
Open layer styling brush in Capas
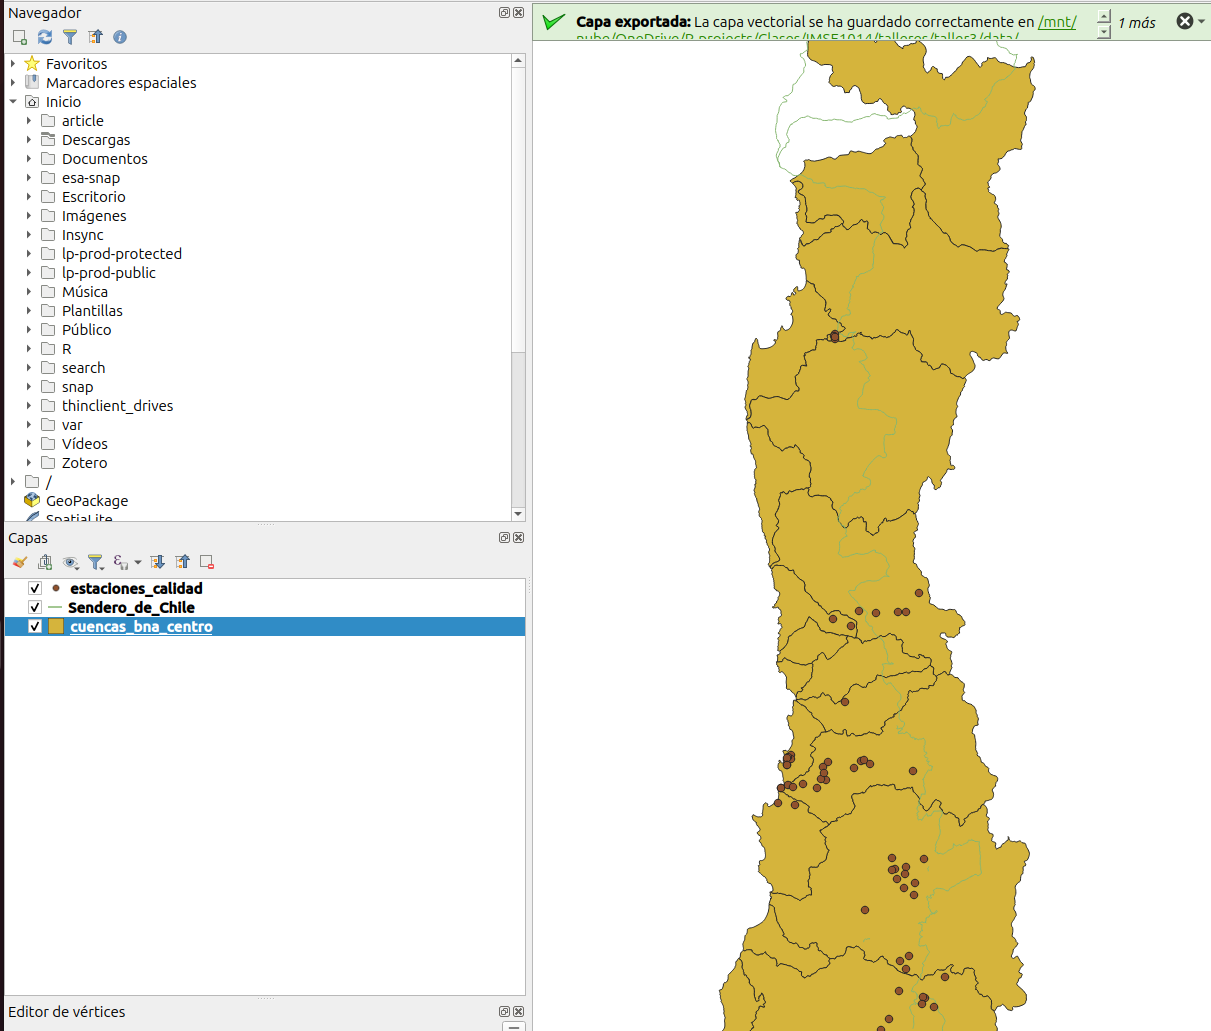(19, 562)
